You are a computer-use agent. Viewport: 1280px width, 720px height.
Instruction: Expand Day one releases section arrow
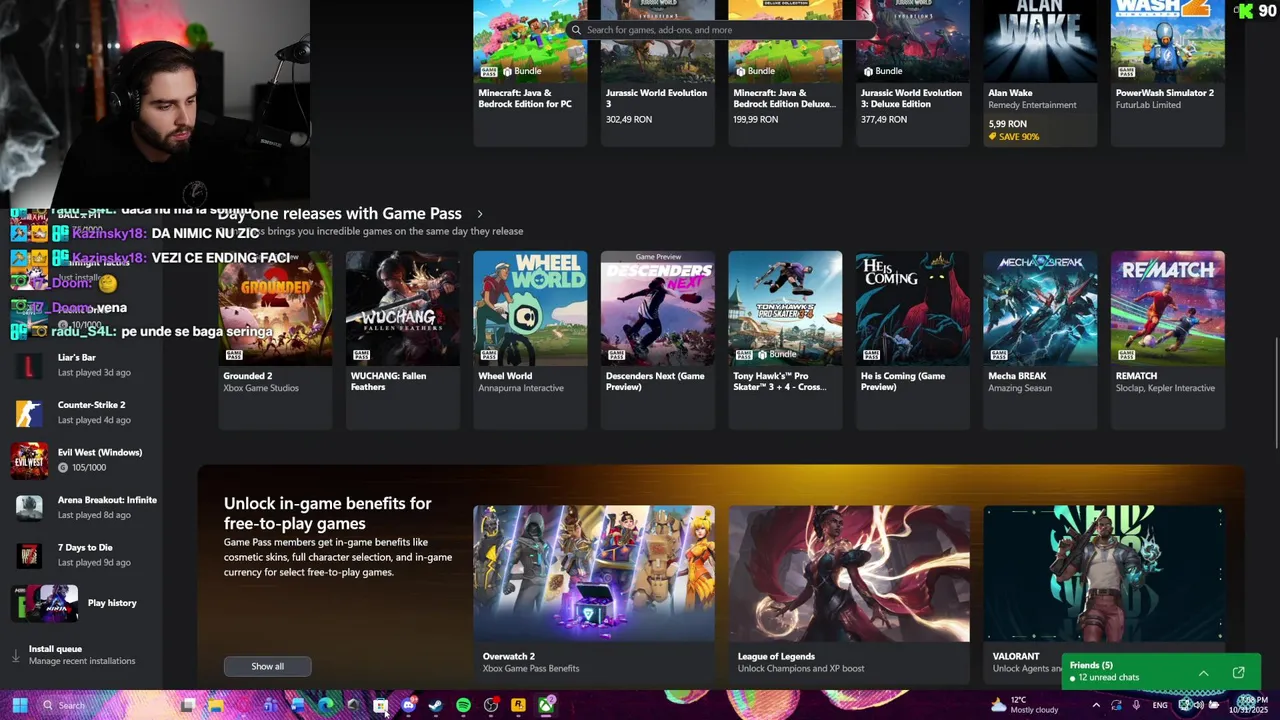tap(480, 214)
